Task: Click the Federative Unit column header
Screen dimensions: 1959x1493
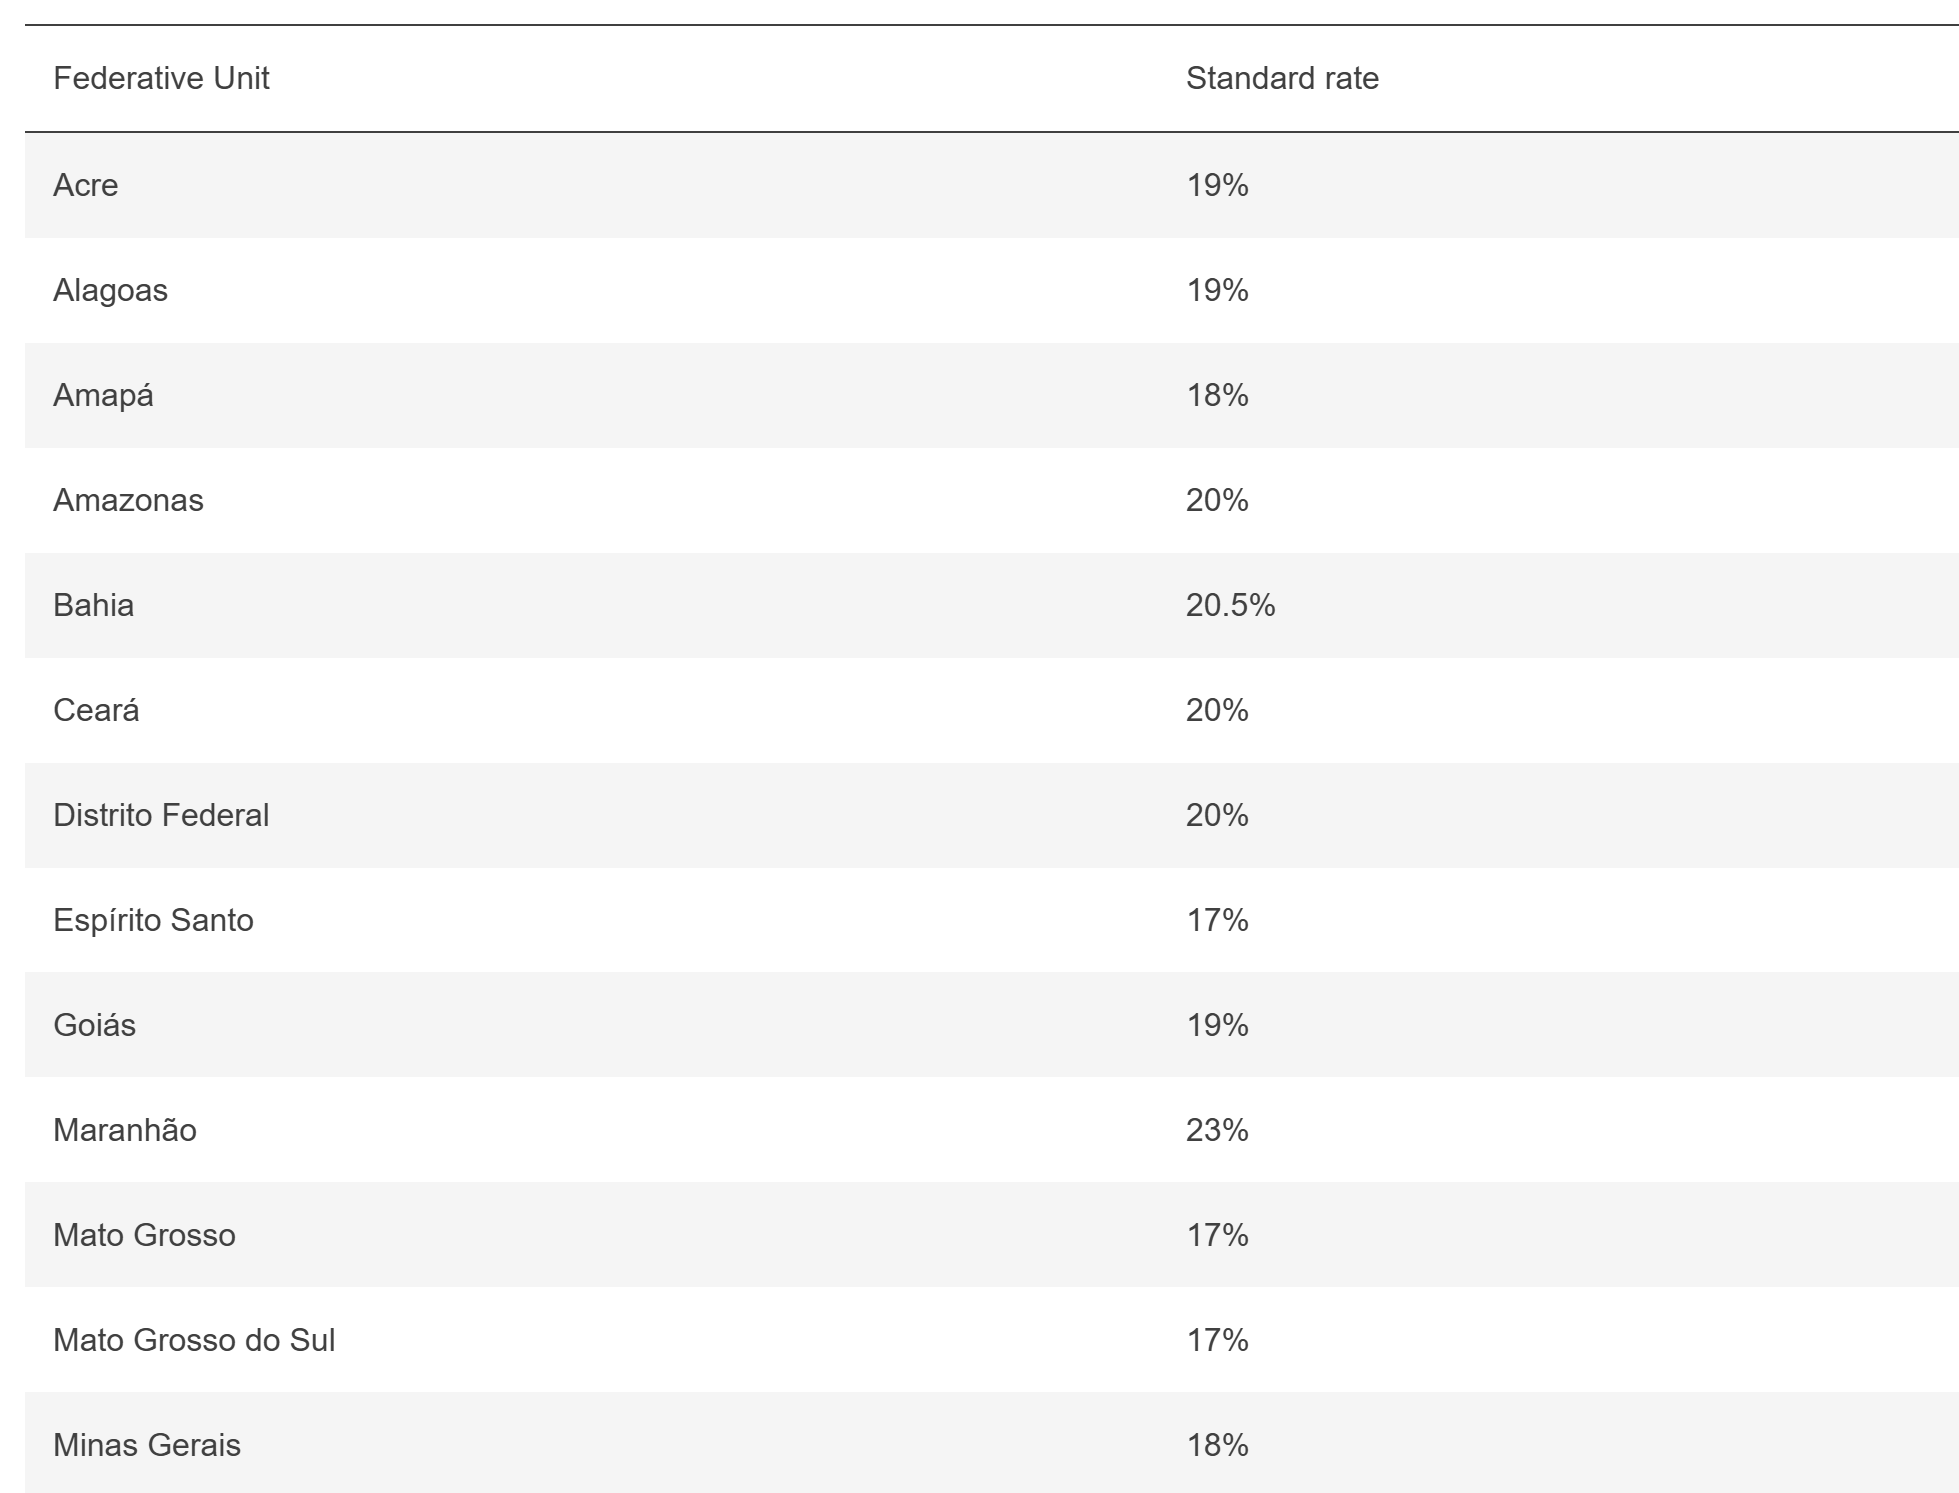Action: coord(161,78)
